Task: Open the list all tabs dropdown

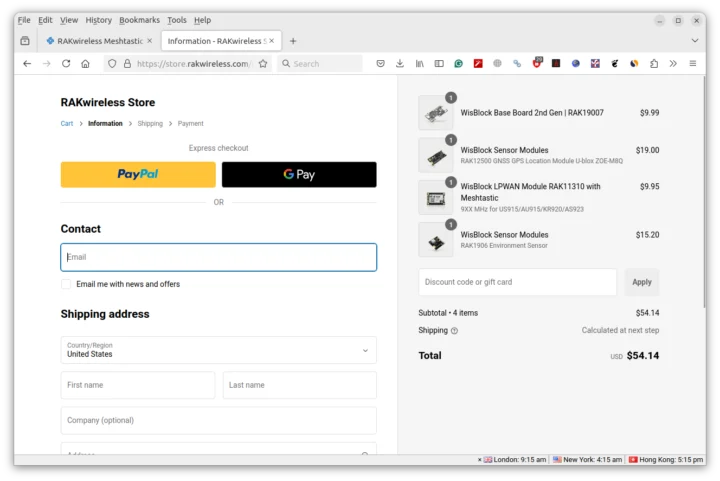Action: click(x=24, y=41)
